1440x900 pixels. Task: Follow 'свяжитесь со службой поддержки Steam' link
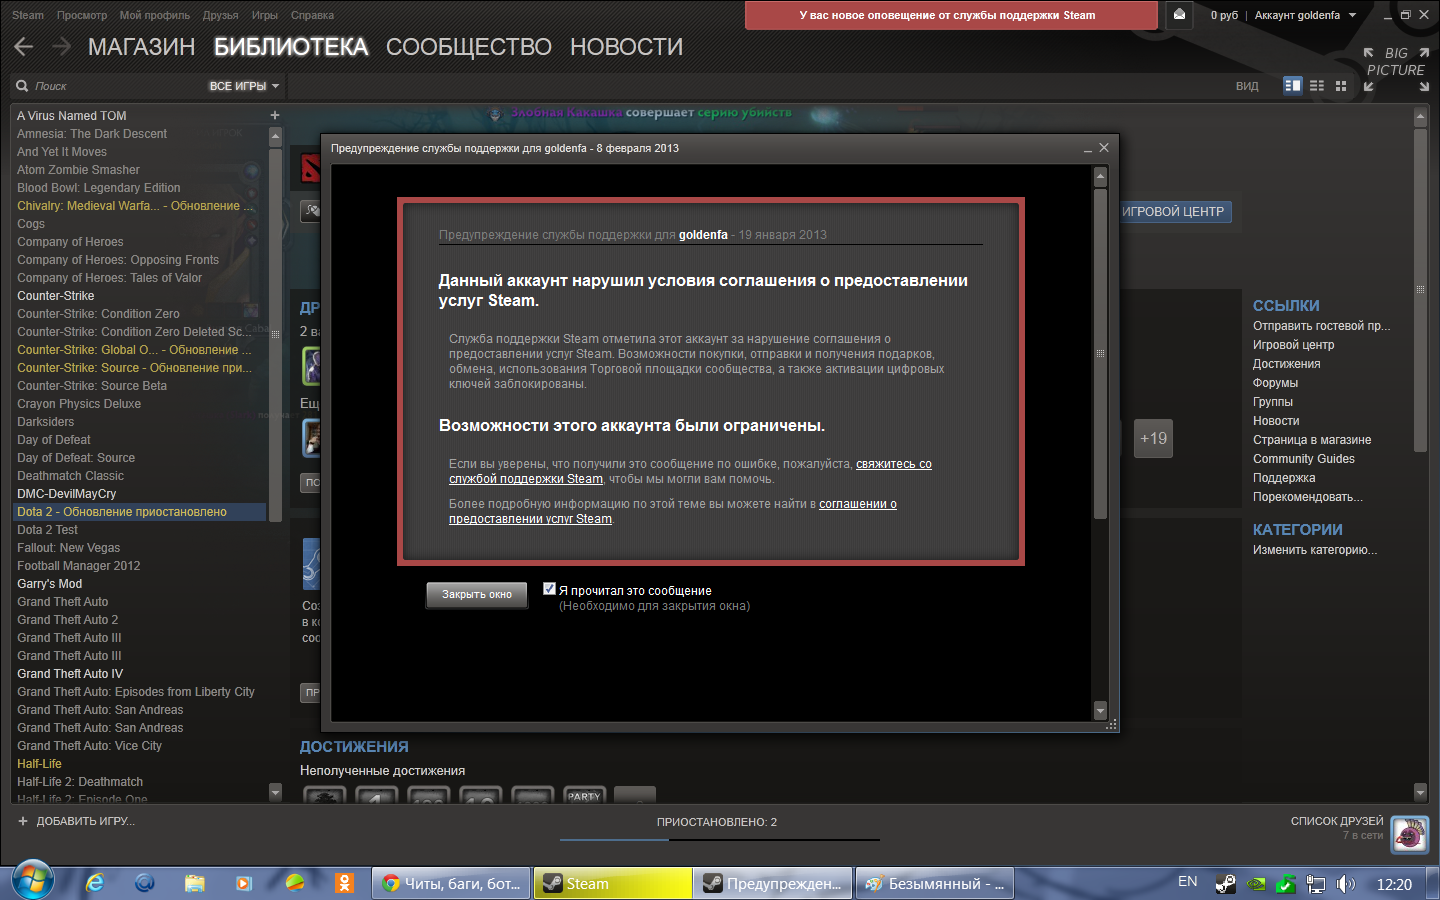(x=690, y=471)
